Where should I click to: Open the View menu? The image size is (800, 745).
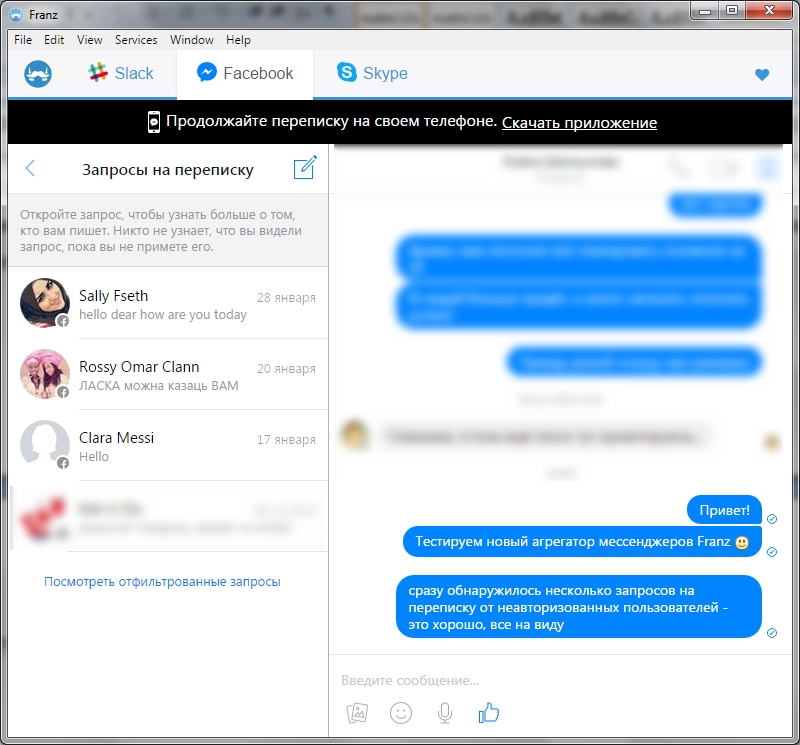90,40
